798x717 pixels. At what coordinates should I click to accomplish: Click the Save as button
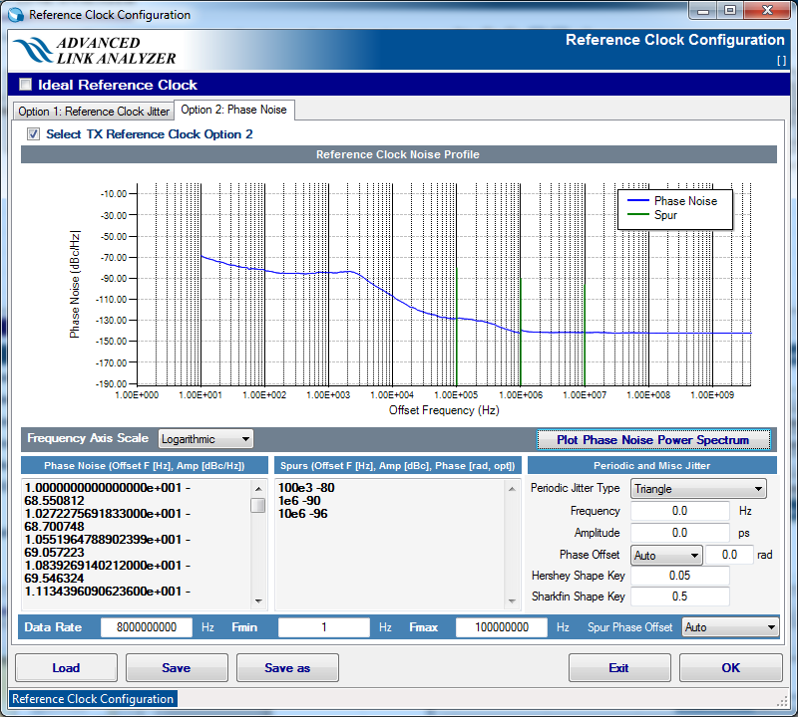pyautogui.click(x=287, y=668)
